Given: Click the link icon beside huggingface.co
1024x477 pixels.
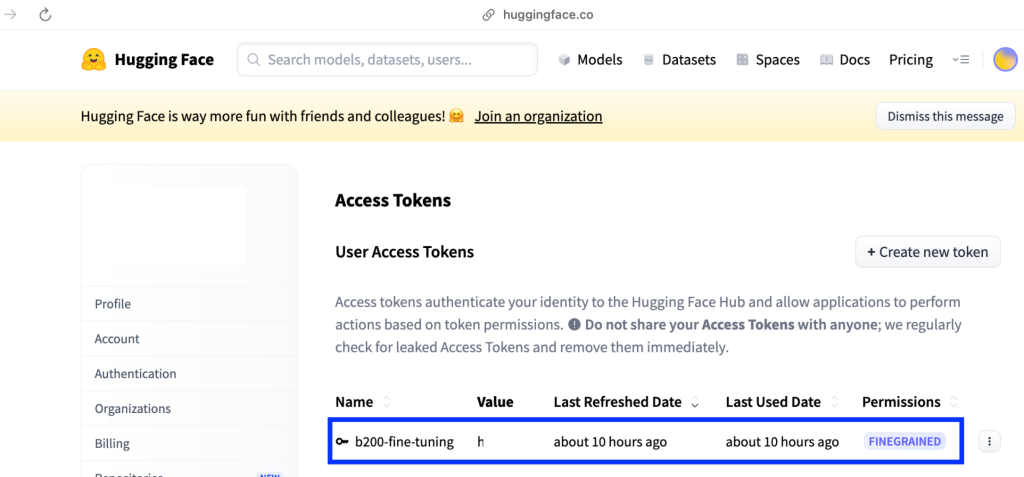Looking at the screenshot, I should [x=488, y=15].
